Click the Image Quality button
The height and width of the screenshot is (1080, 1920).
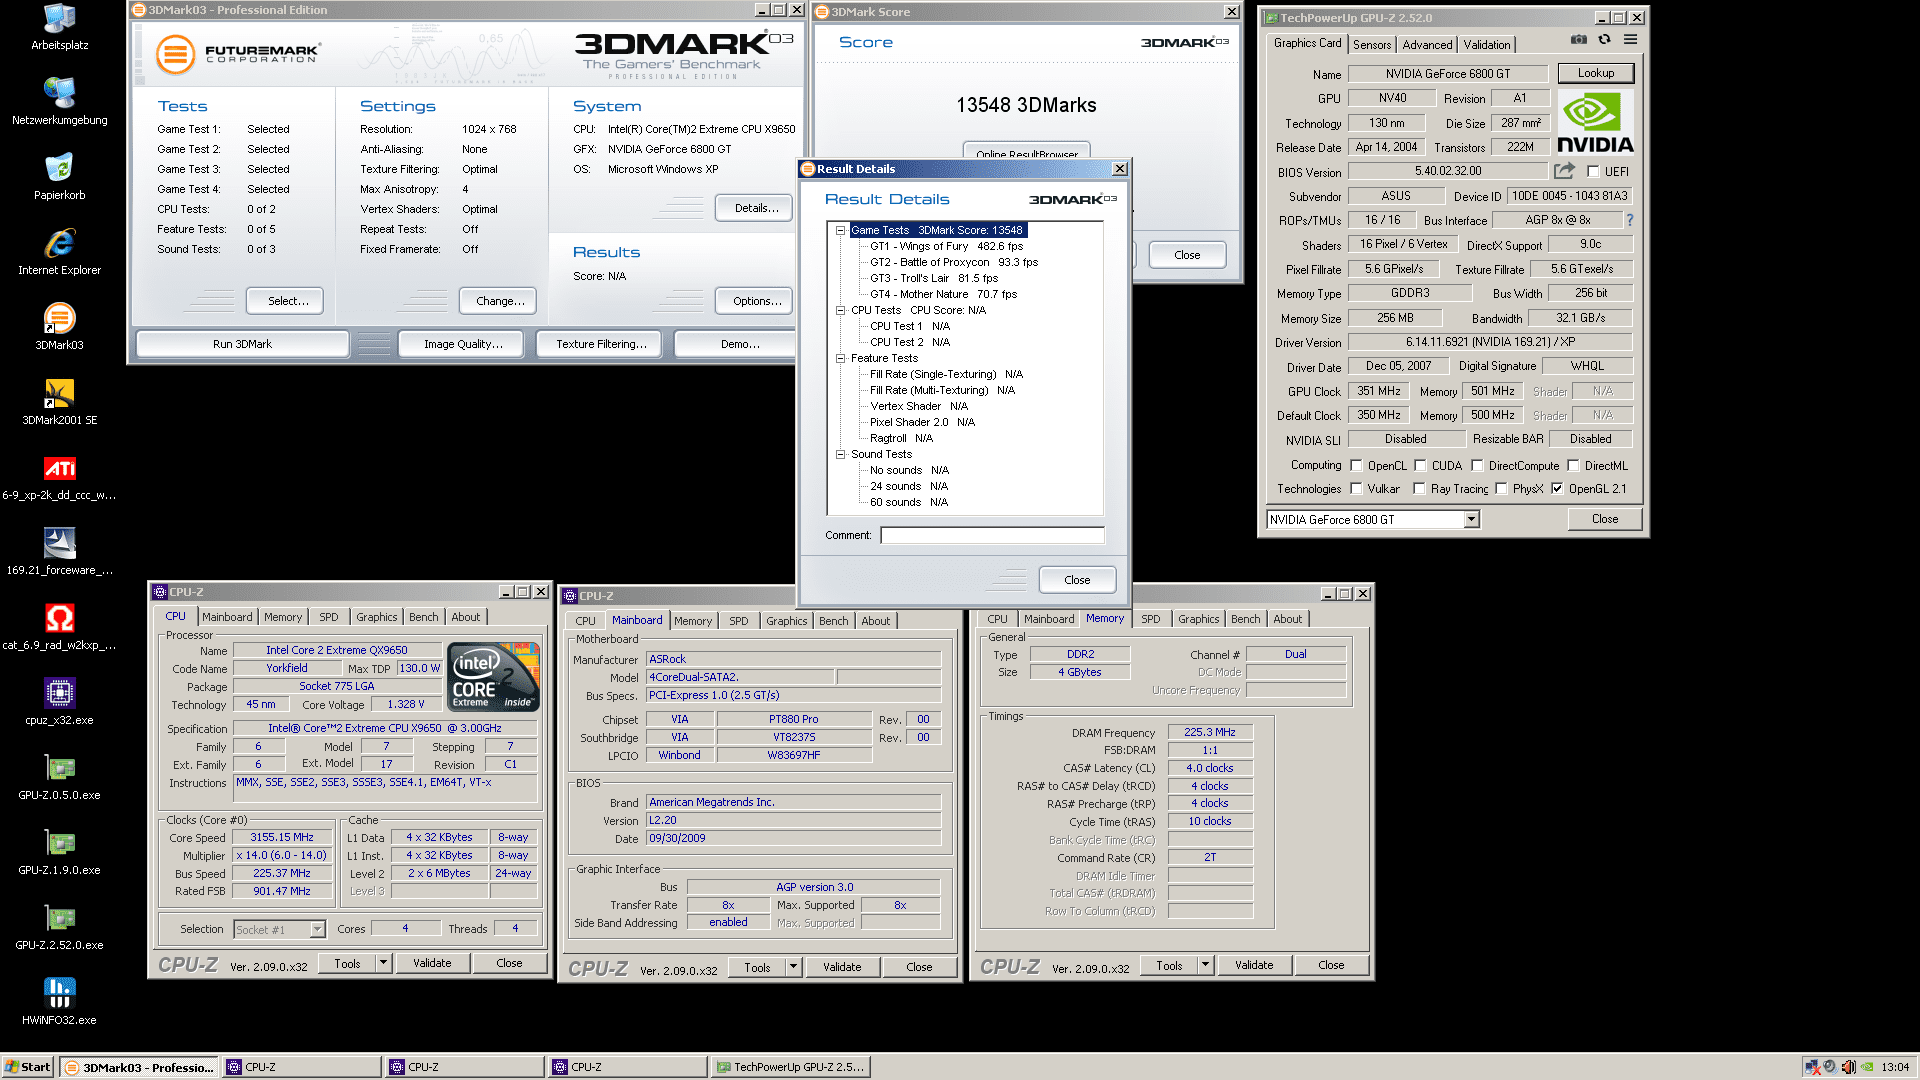463,344
